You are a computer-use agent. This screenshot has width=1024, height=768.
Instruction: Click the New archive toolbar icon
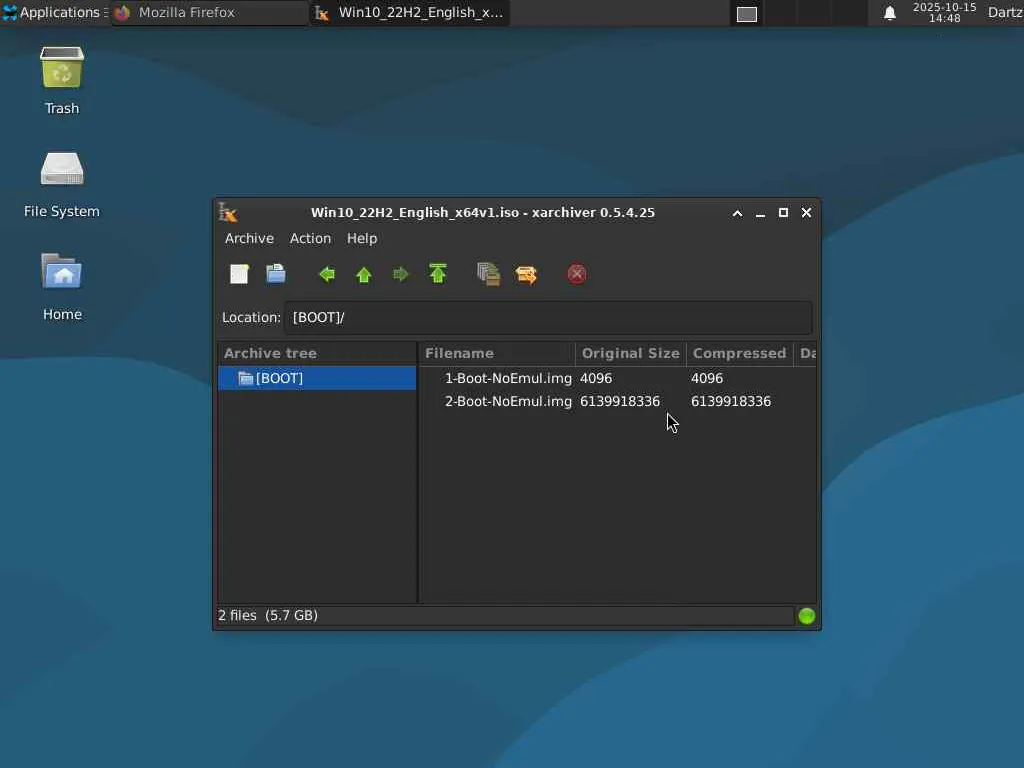(x=239, y=274)
